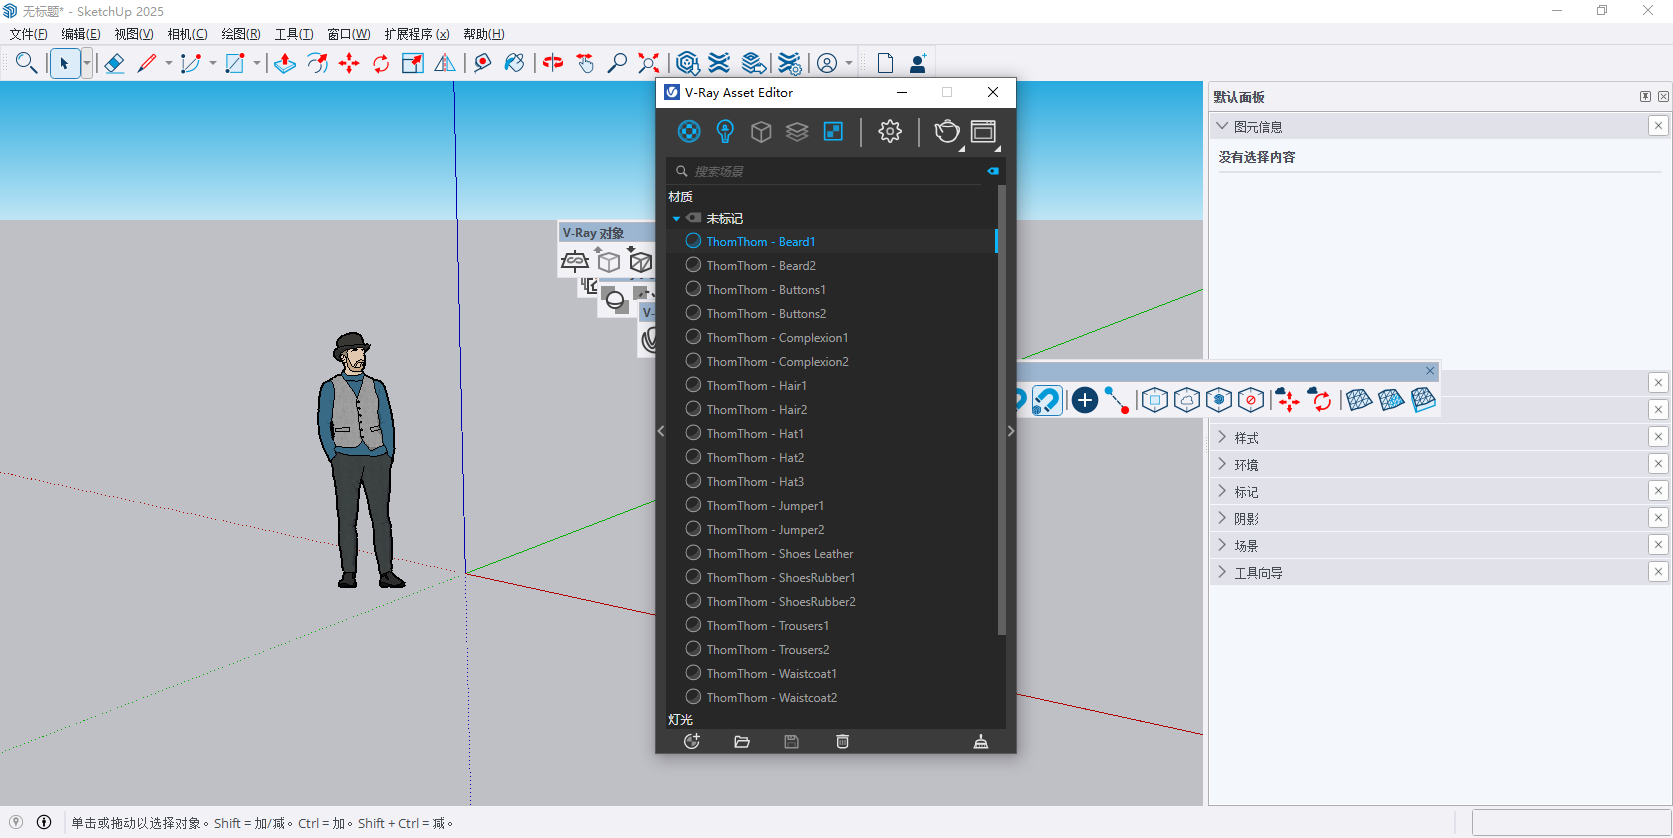The width and height of the screenshot is (1673, 838).
Task: Toggle the Geometry cube category icon
Action: (761, 131)
